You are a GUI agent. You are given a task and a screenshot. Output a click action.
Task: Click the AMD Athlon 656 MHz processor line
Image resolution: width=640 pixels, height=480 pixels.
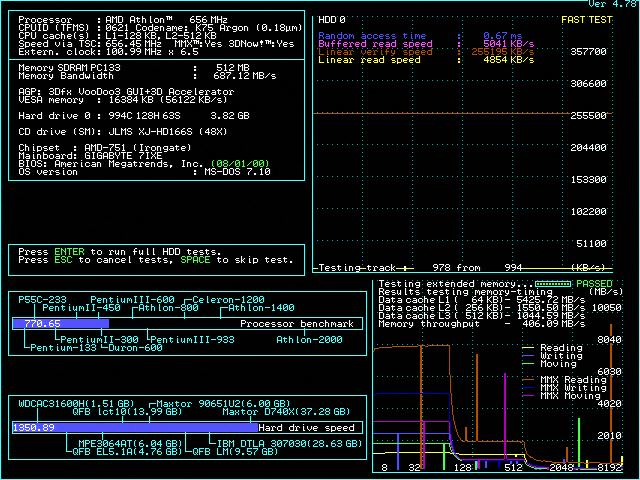(123, 20)
